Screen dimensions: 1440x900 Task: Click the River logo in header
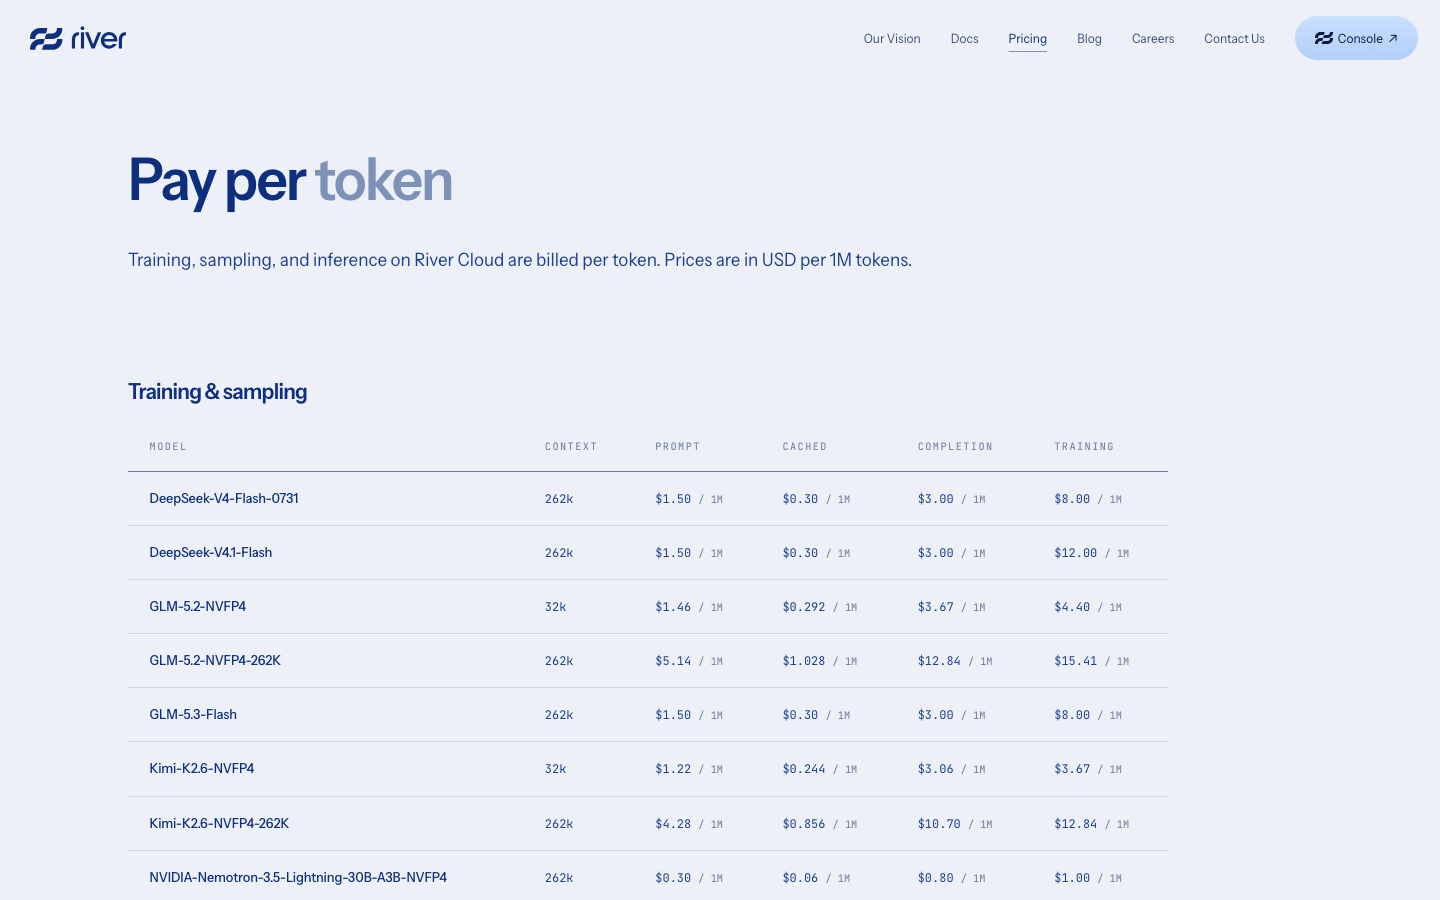[x=78, y=39]
